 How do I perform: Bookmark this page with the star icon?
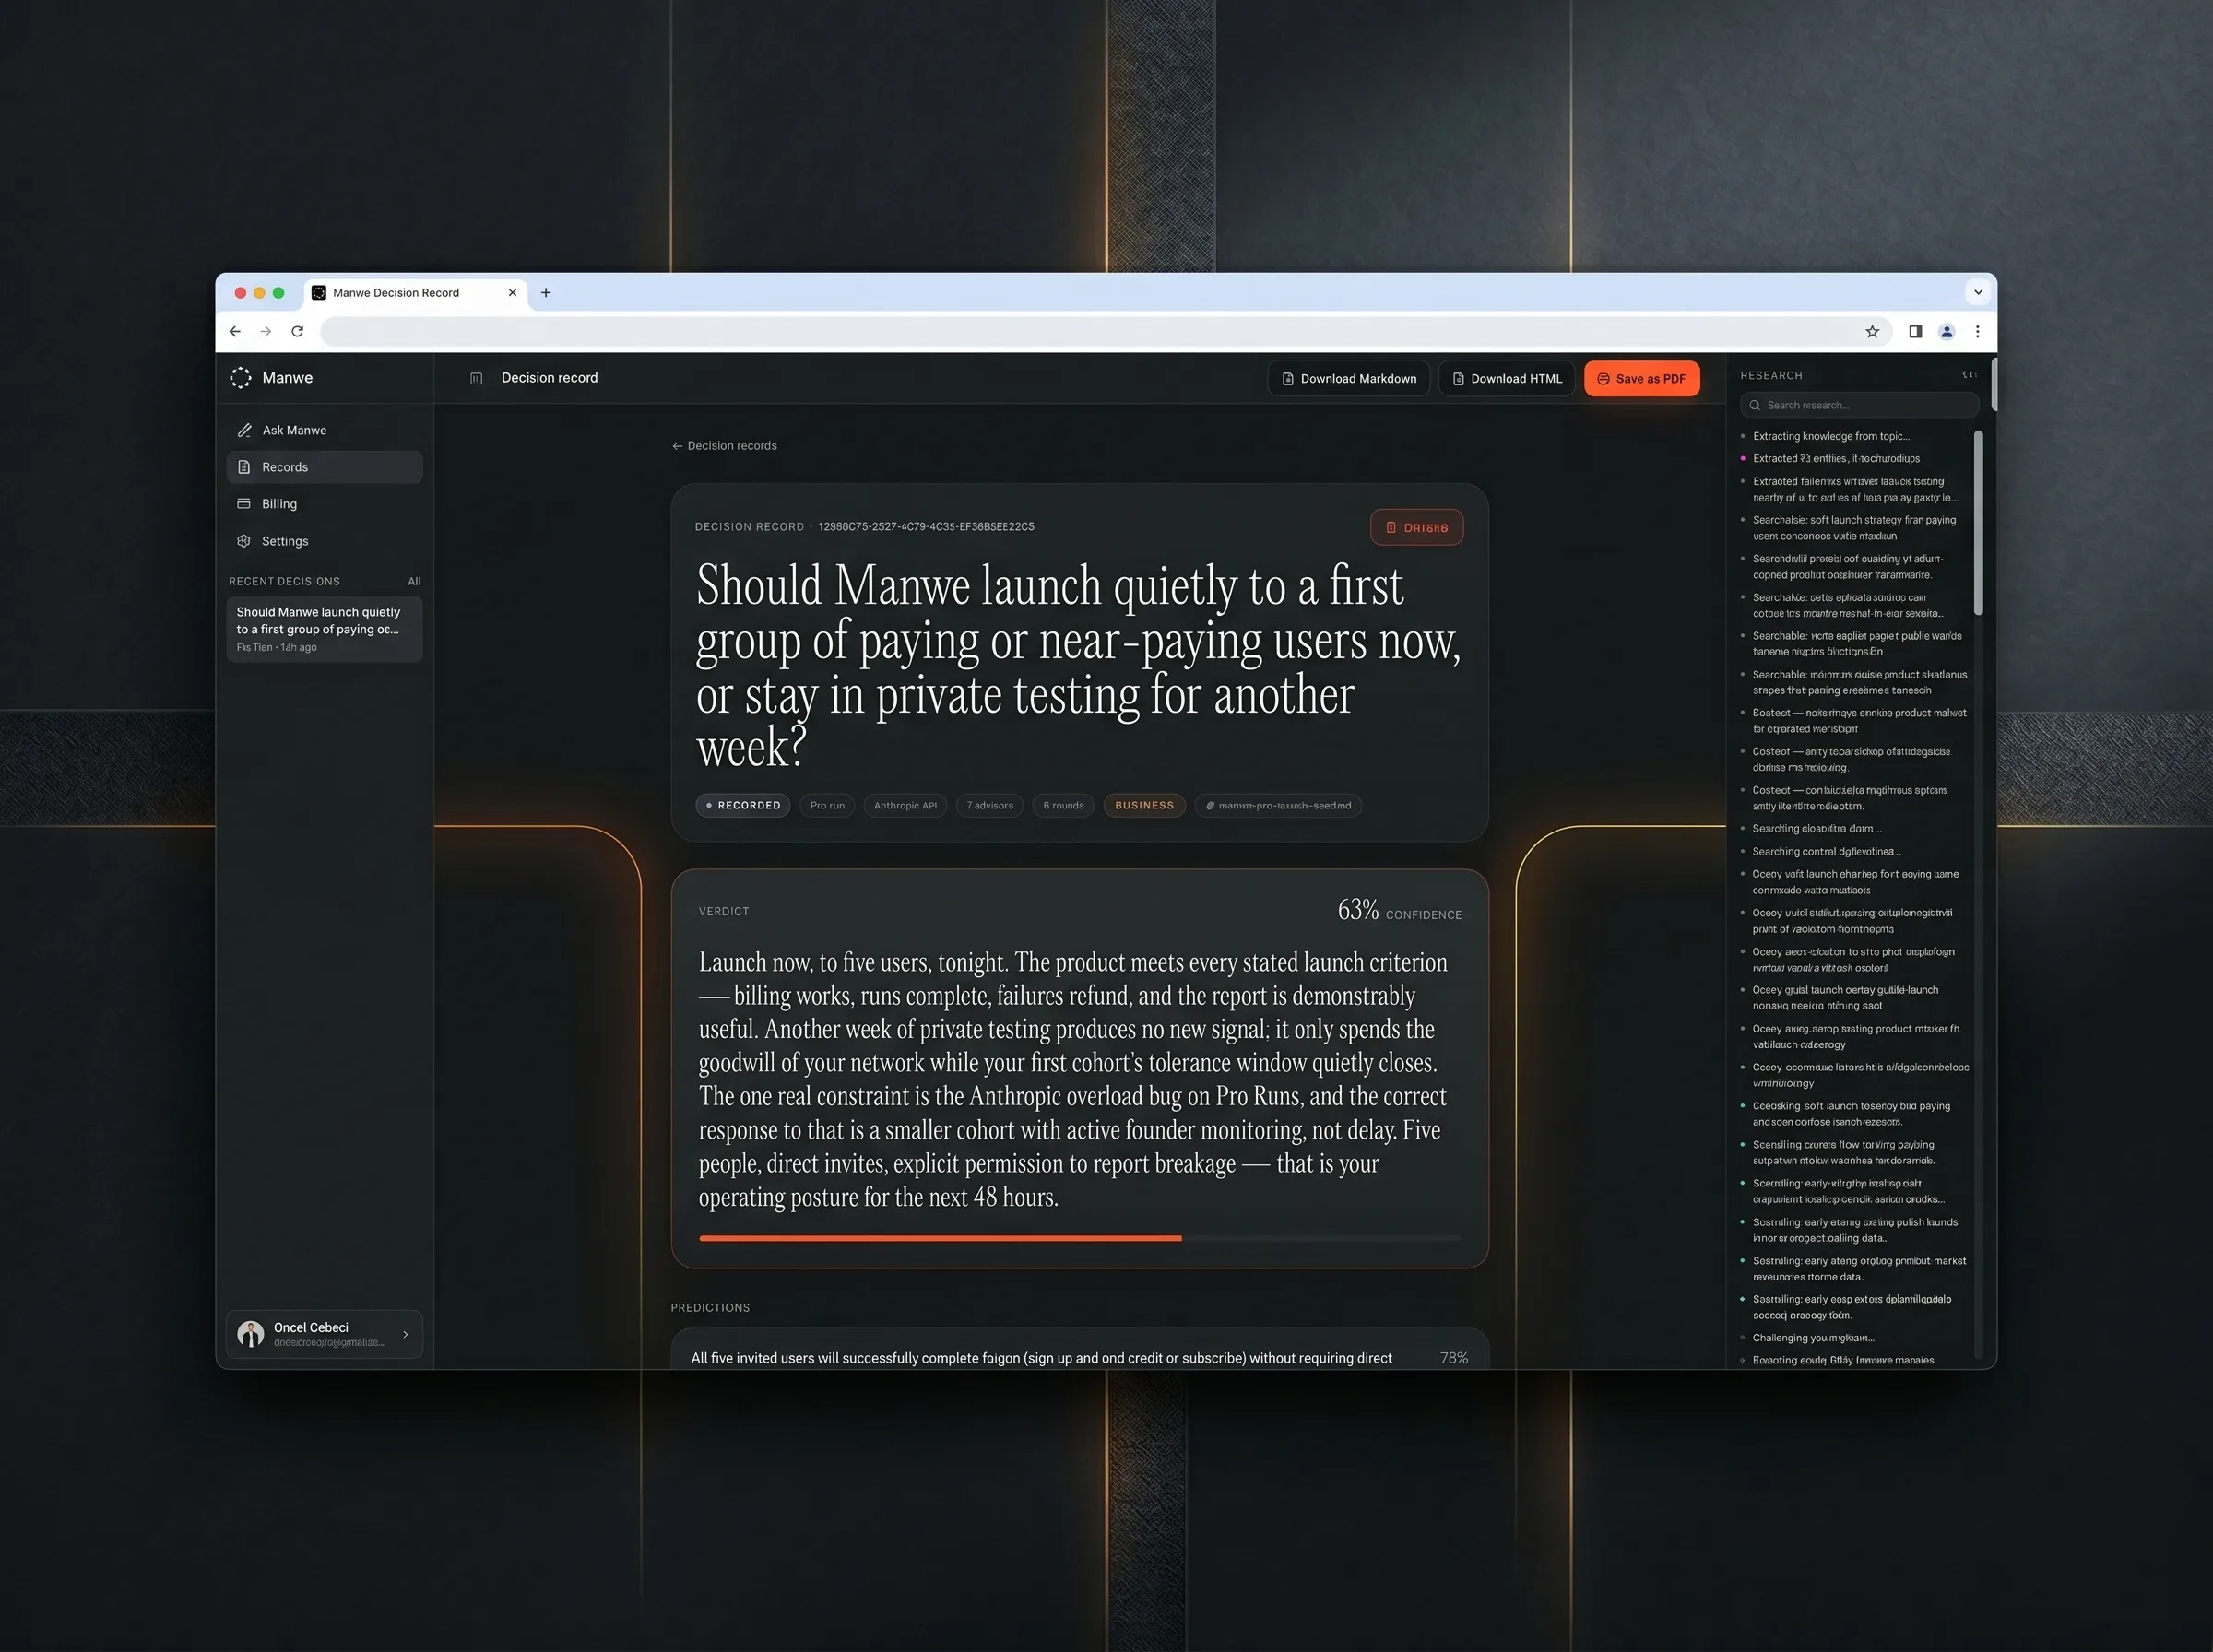click(1872, 331)
